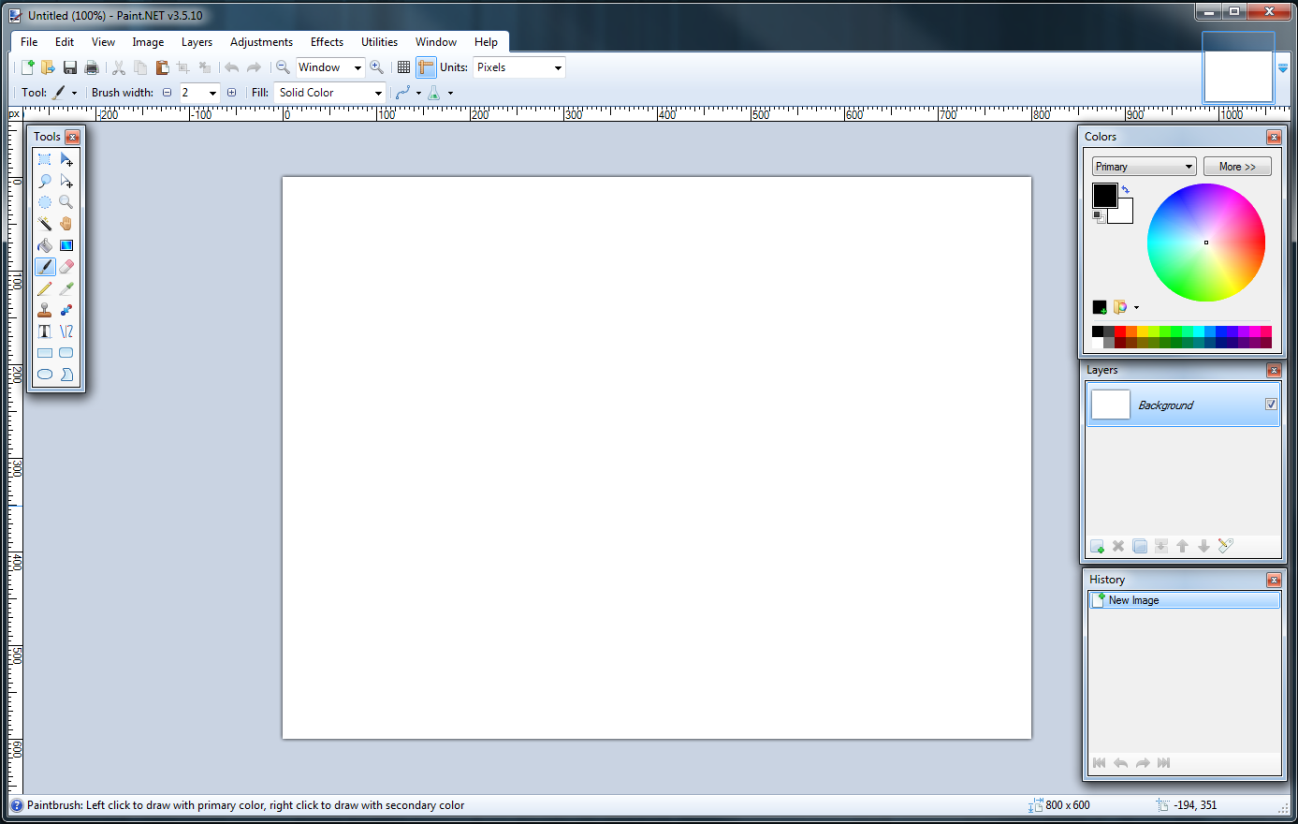This screenshot has width=1298, height=824.
Task: Select the Paintbrush tool in Tools panel
Action: point(45,267)
